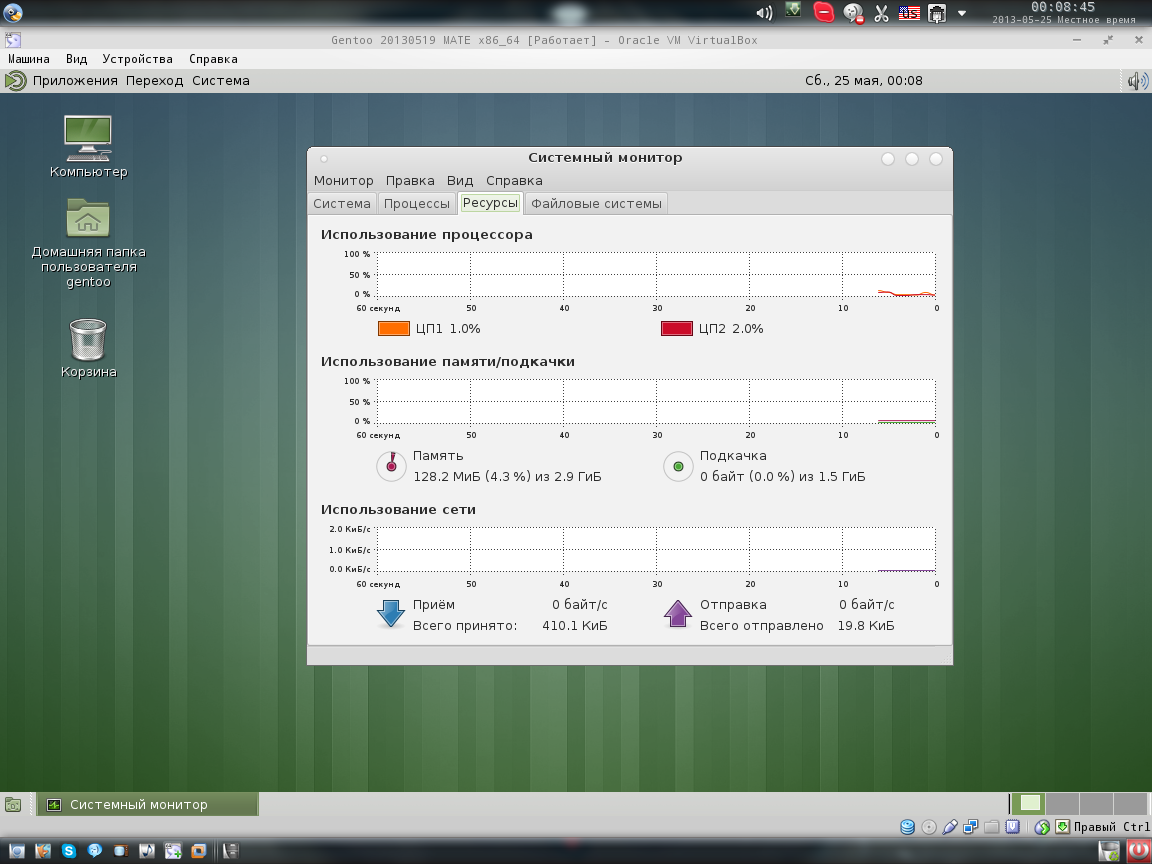Click the host tray volume speaker icon
Viewport: 1152px width, 864px height.
(765, 12)
